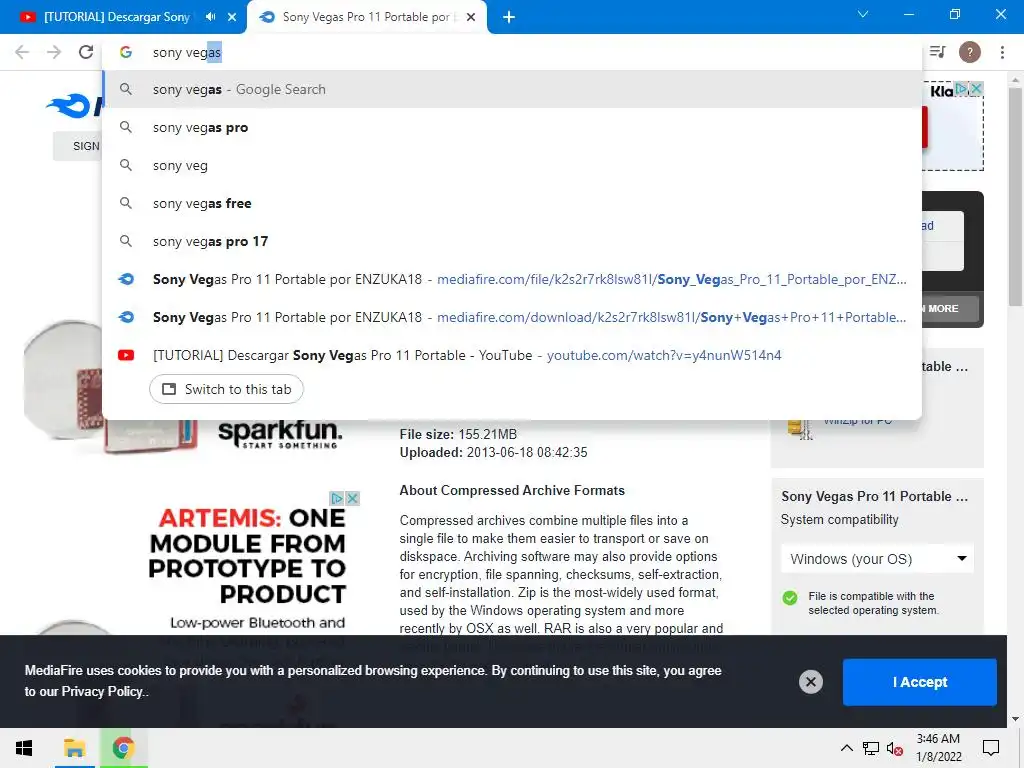Click the sparkfun logo ad
Viewport: 1024px width, 768px height.
click(280, 434)
